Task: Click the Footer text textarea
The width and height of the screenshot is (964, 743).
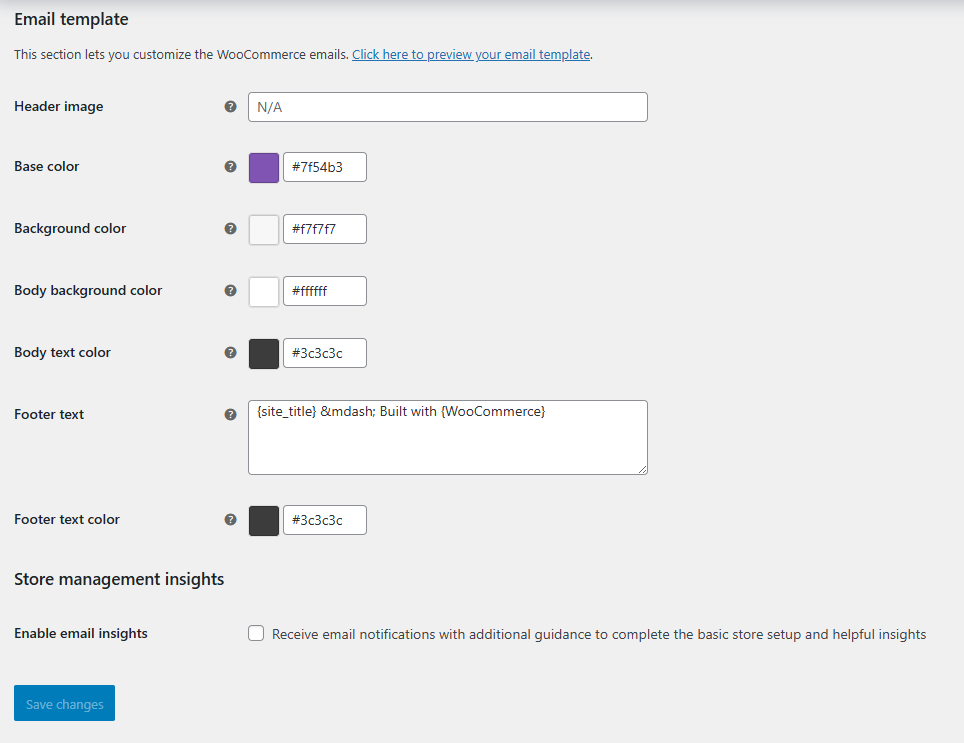Action: coord(448,438)
